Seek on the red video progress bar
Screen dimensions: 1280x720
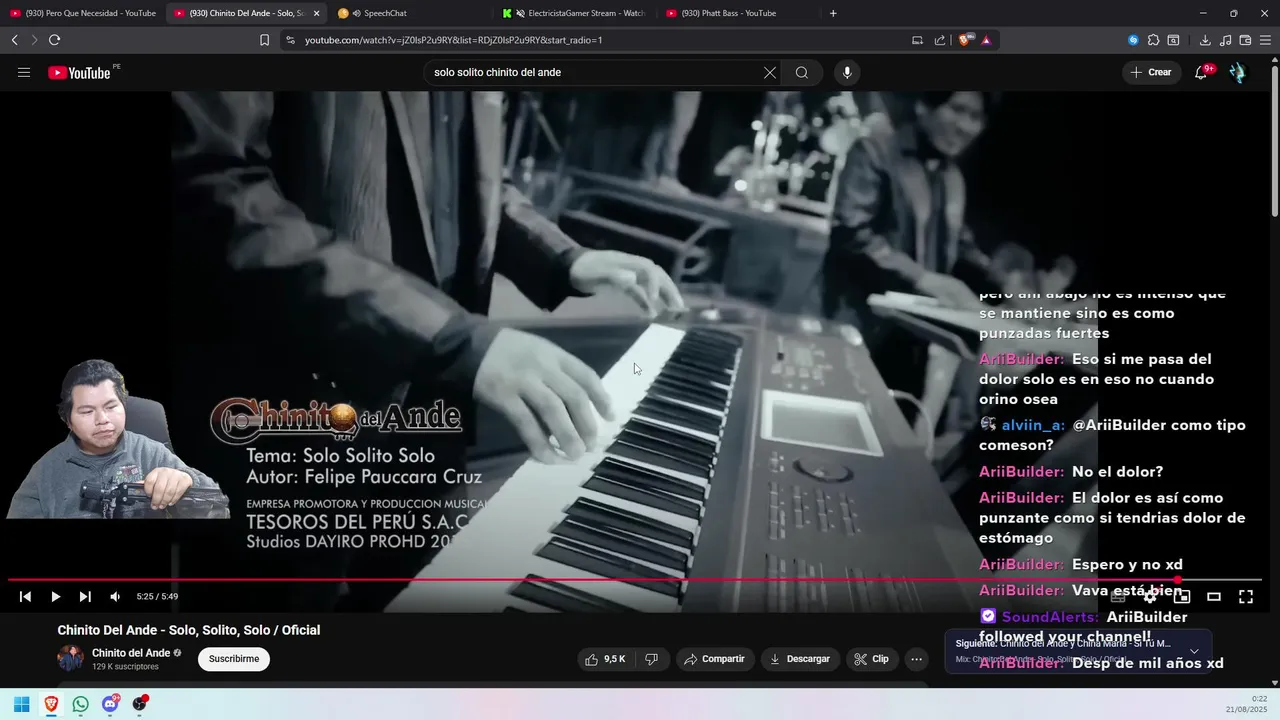coord(635,580)
